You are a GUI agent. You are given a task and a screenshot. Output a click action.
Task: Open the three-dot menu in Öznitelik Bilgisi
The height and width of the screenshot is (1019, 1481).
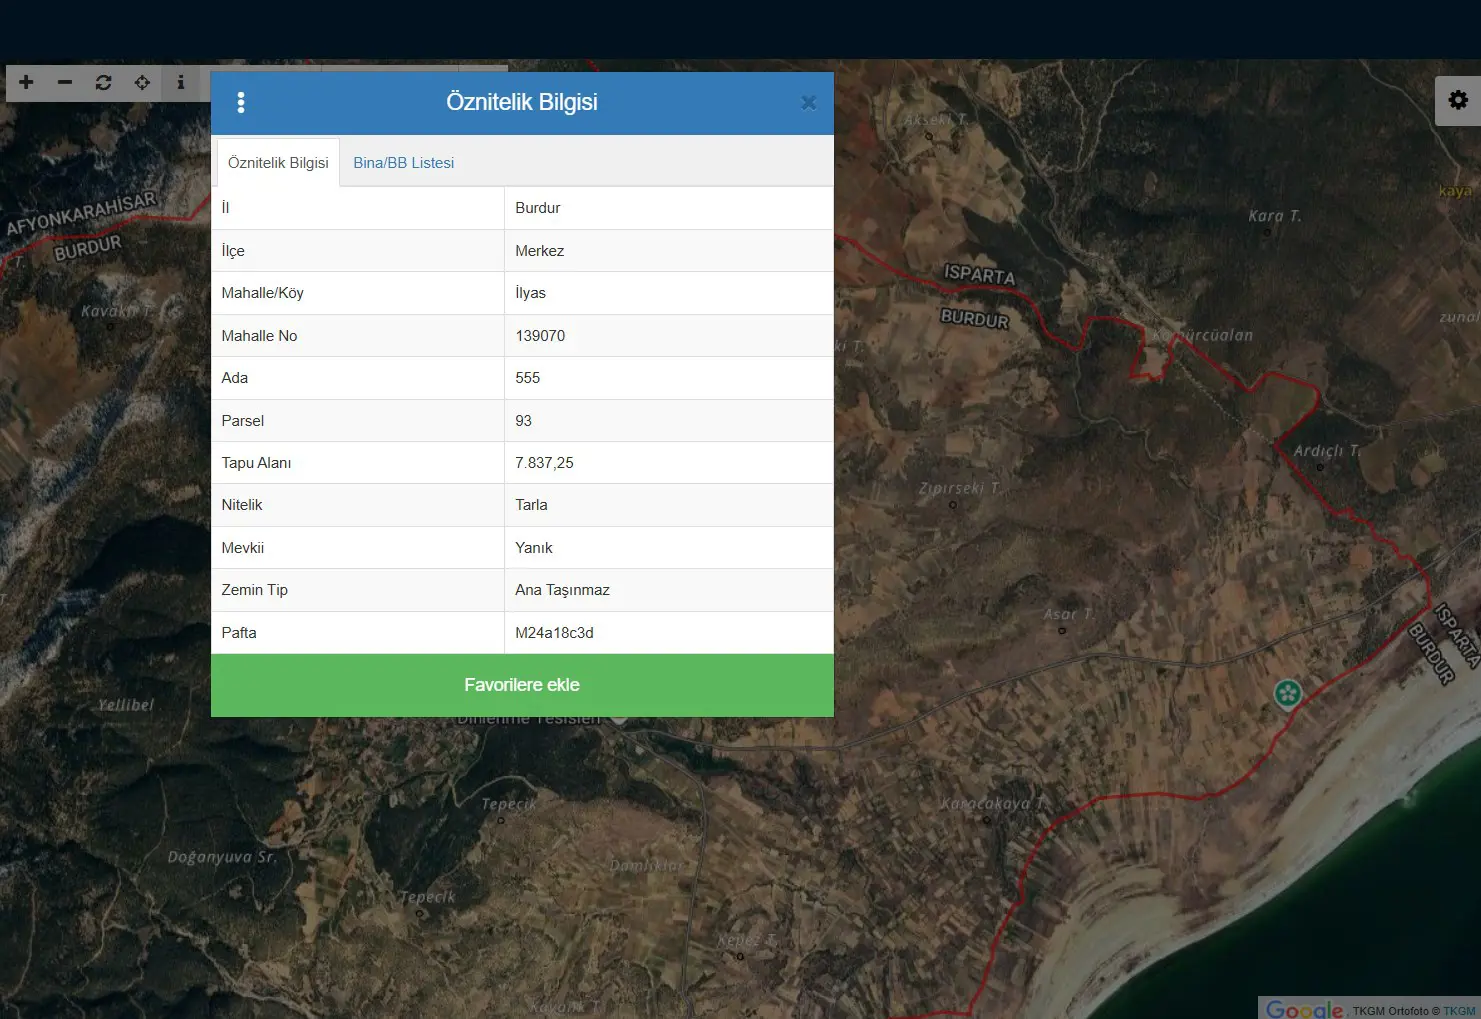241,102
